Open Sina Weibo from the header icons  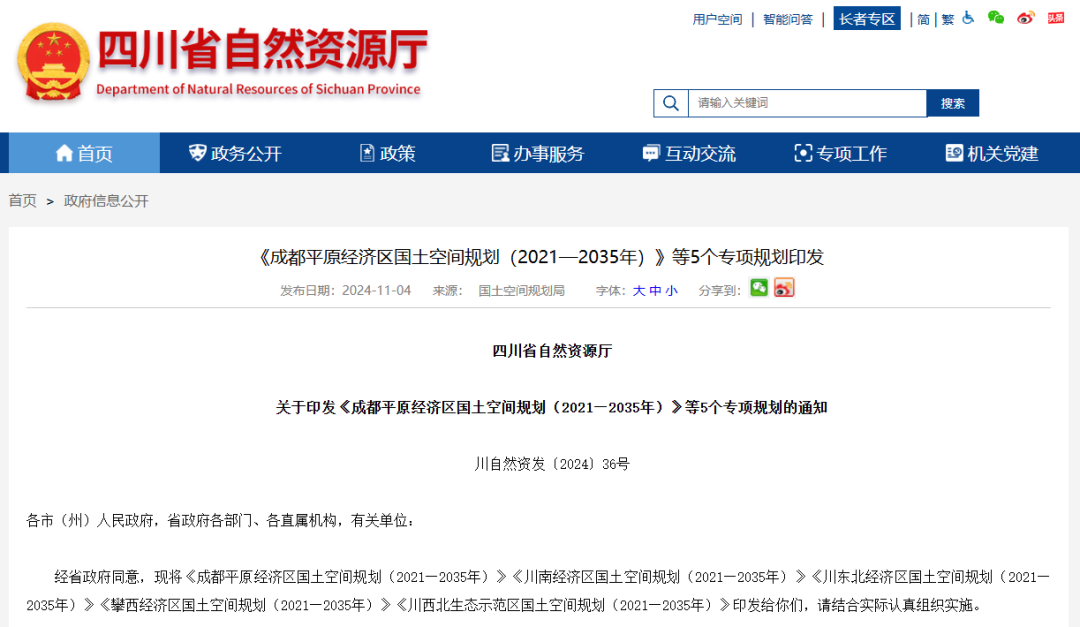point(1025,17)
